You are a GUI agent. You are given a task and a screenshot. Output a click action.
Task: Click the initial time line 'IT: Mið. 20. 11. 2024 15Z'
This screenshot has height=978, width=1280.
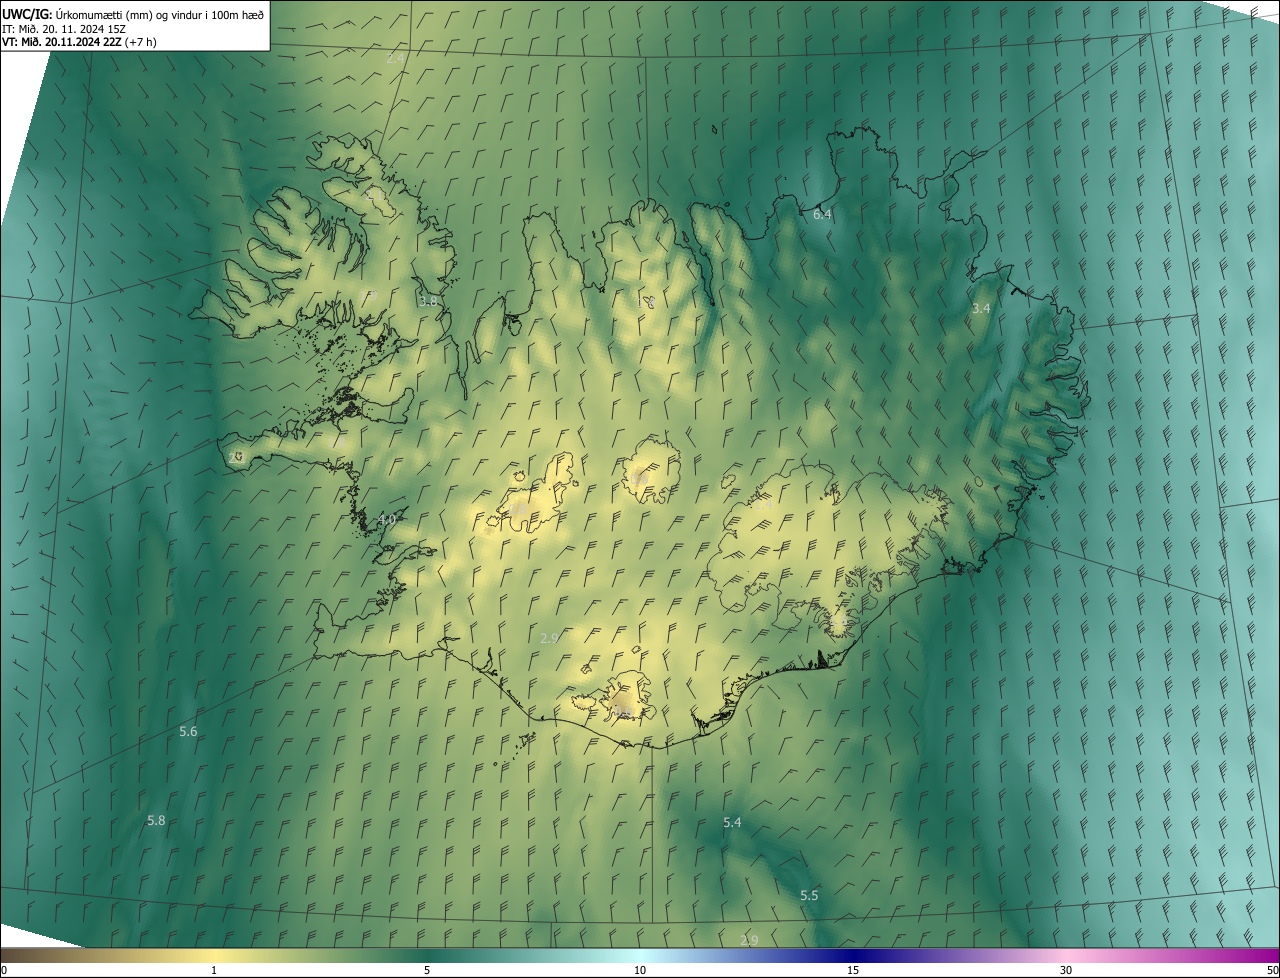point(64,28)
